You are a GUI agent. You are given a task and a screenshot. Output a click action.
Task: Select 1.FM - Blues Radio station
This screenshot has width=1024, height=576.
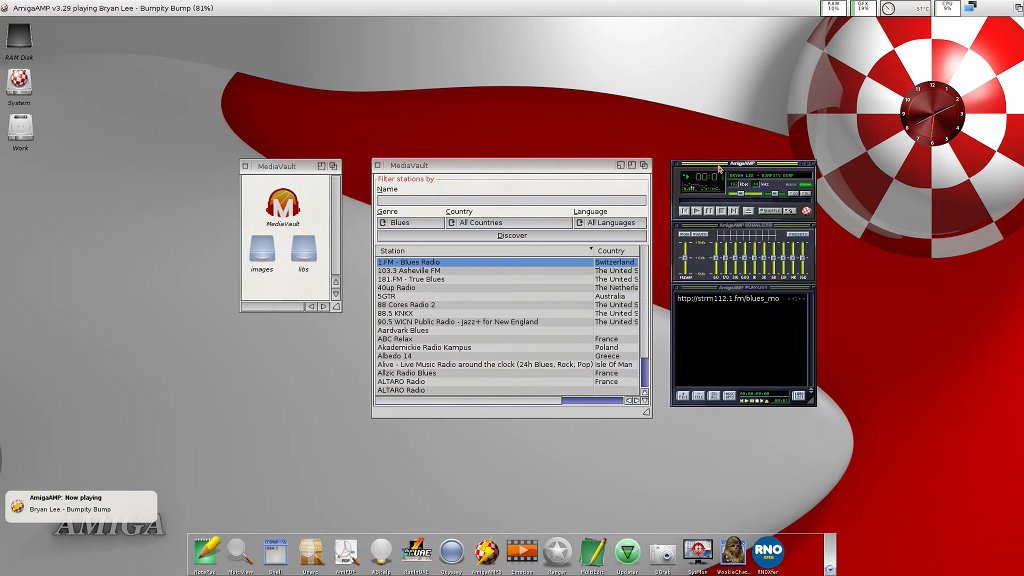pos(507,262)
